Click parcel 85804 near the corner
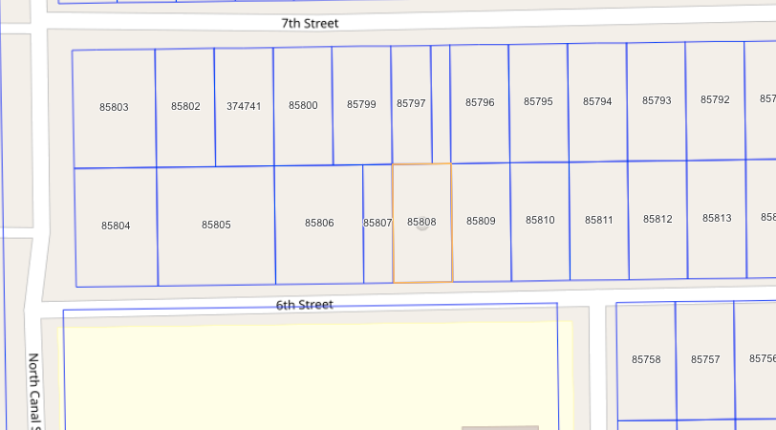 pos(115,226)
